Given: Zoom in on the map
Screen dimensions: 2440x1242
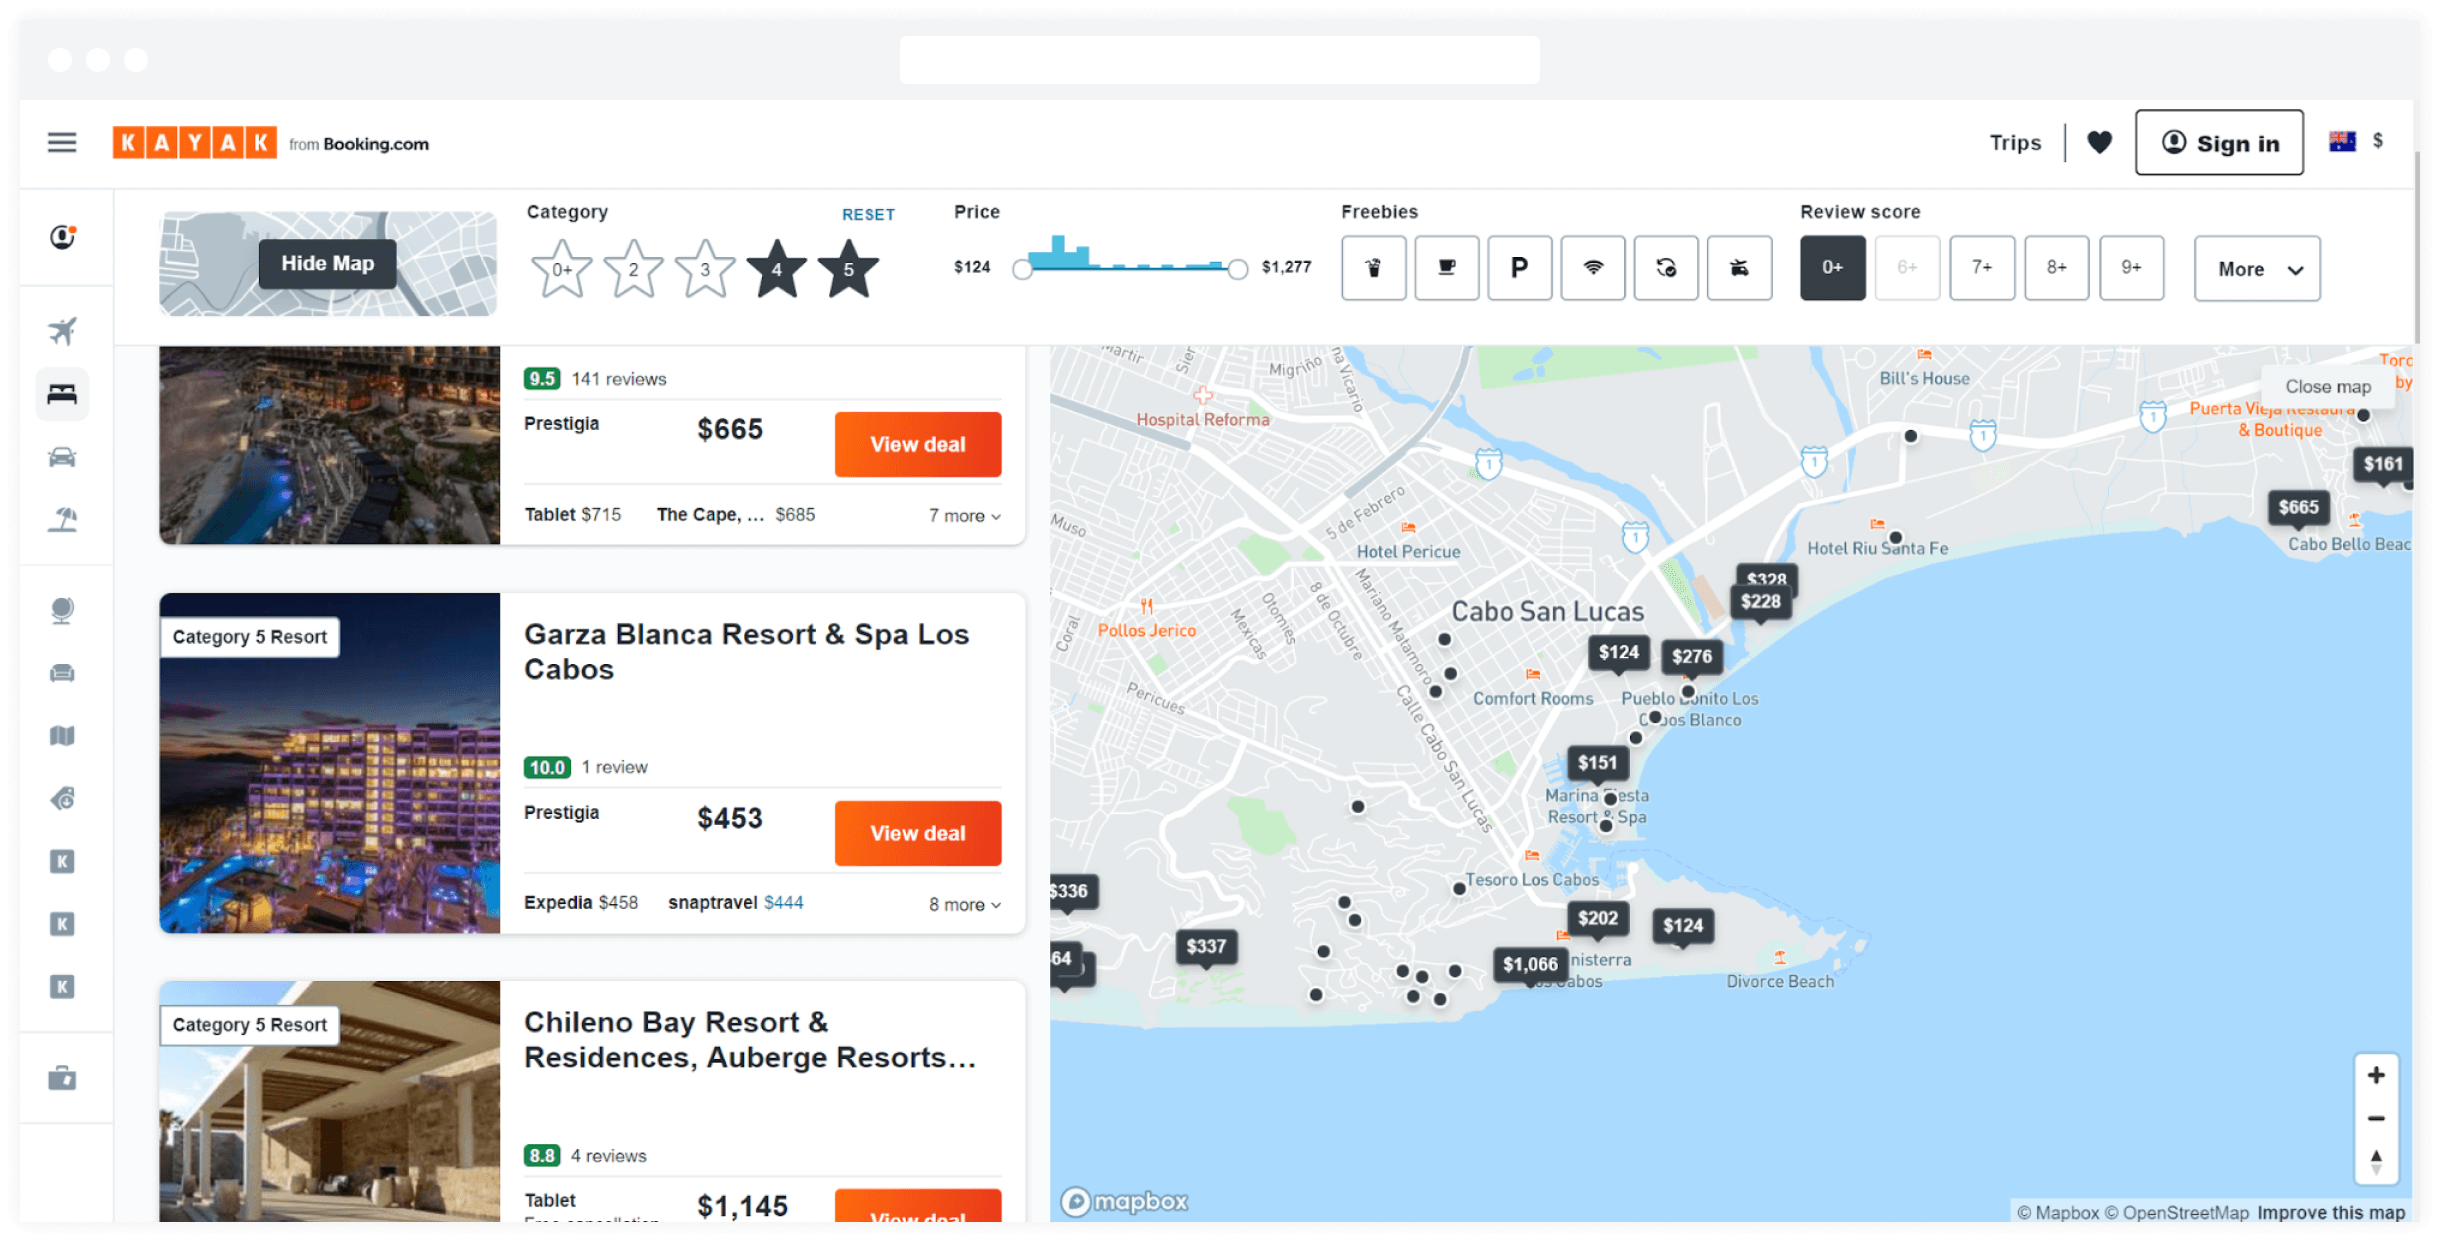Looking at the screenshot, I should 2376,1076.
